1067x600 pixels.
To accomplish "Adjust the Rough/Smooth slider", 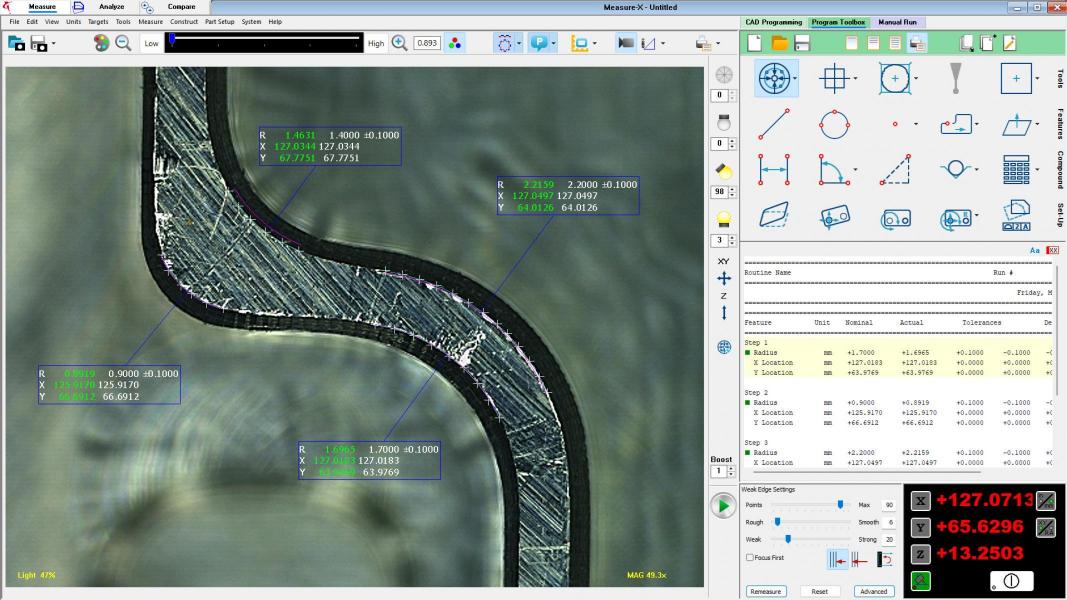I will point(778,522).
